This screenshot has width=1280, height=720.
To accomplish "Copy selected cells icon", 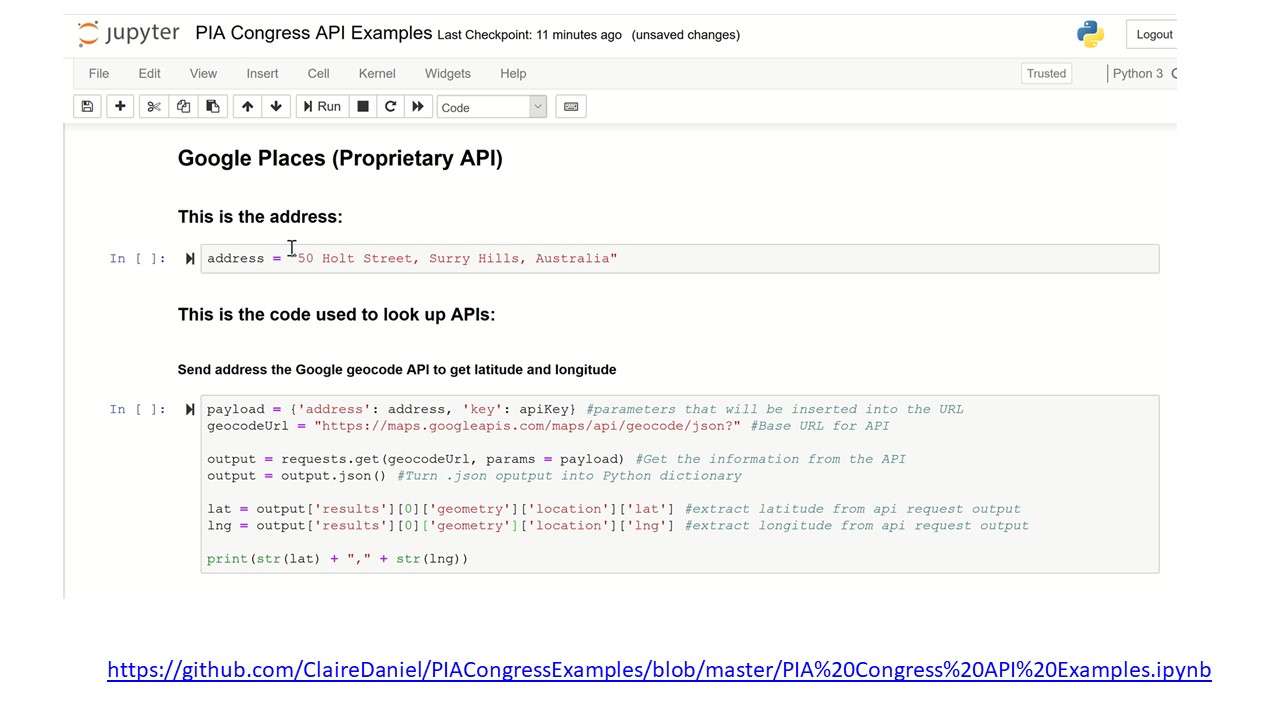I will pyautogui.click(x=183, y=106).
